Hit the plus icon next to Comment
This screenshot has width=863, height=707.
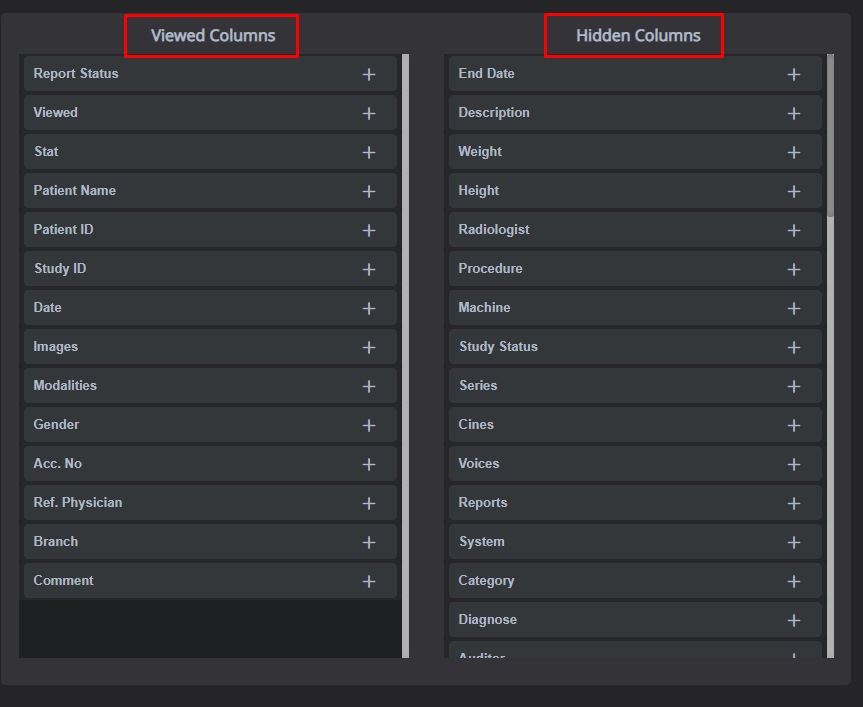tap(369, 581)
